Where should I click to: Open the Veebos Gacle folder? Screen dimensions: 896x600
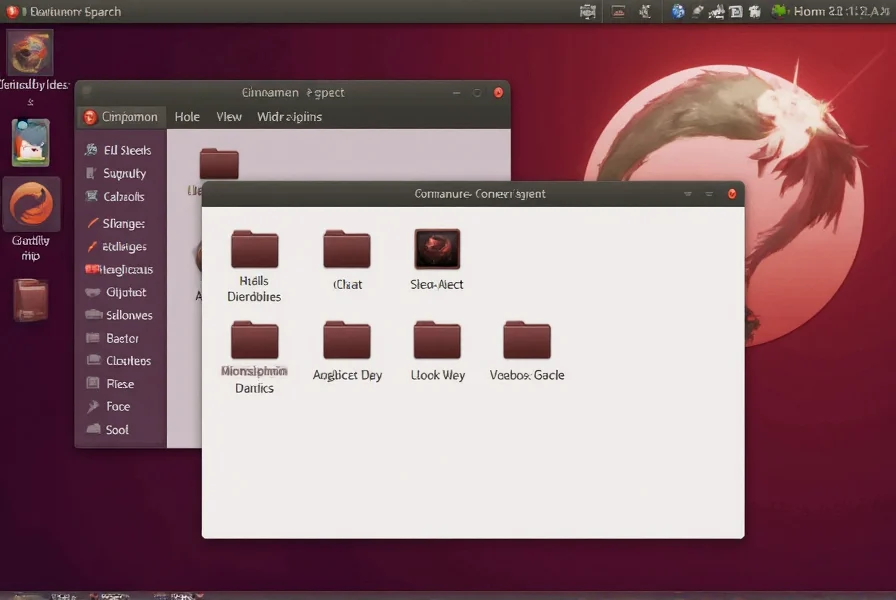[x=527, y=341]
